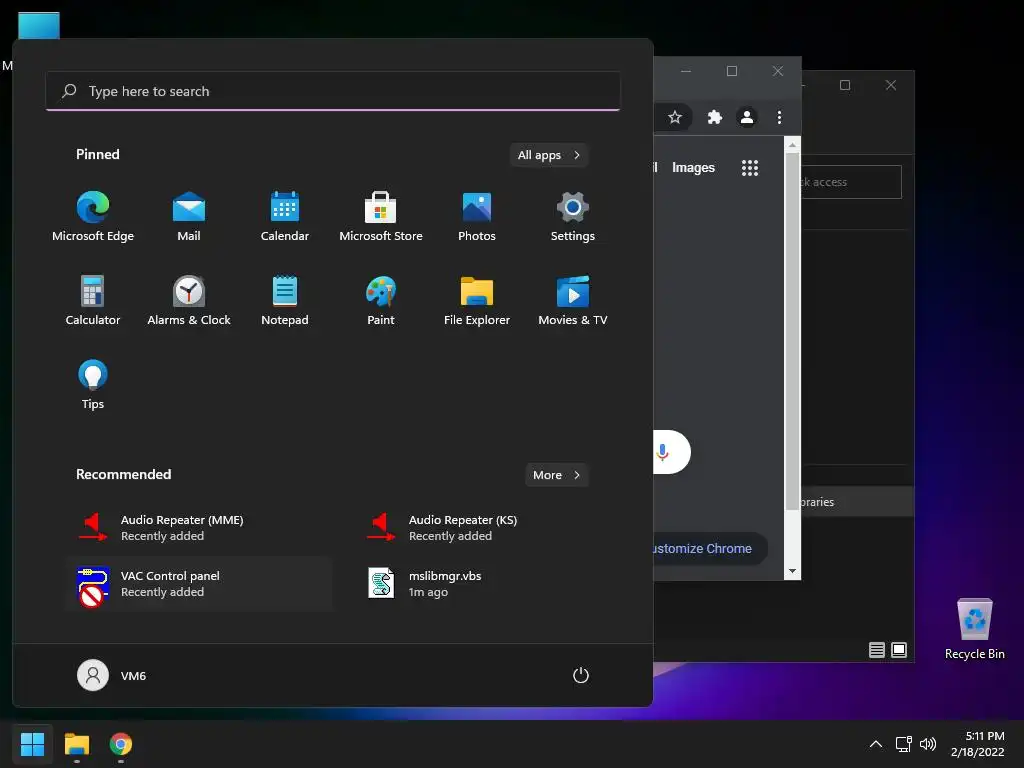Image resolution: width=1024 pixels, height=768 pixels.
Task: Open Chrome three-dot menu
Action: [x=779, y=118]
